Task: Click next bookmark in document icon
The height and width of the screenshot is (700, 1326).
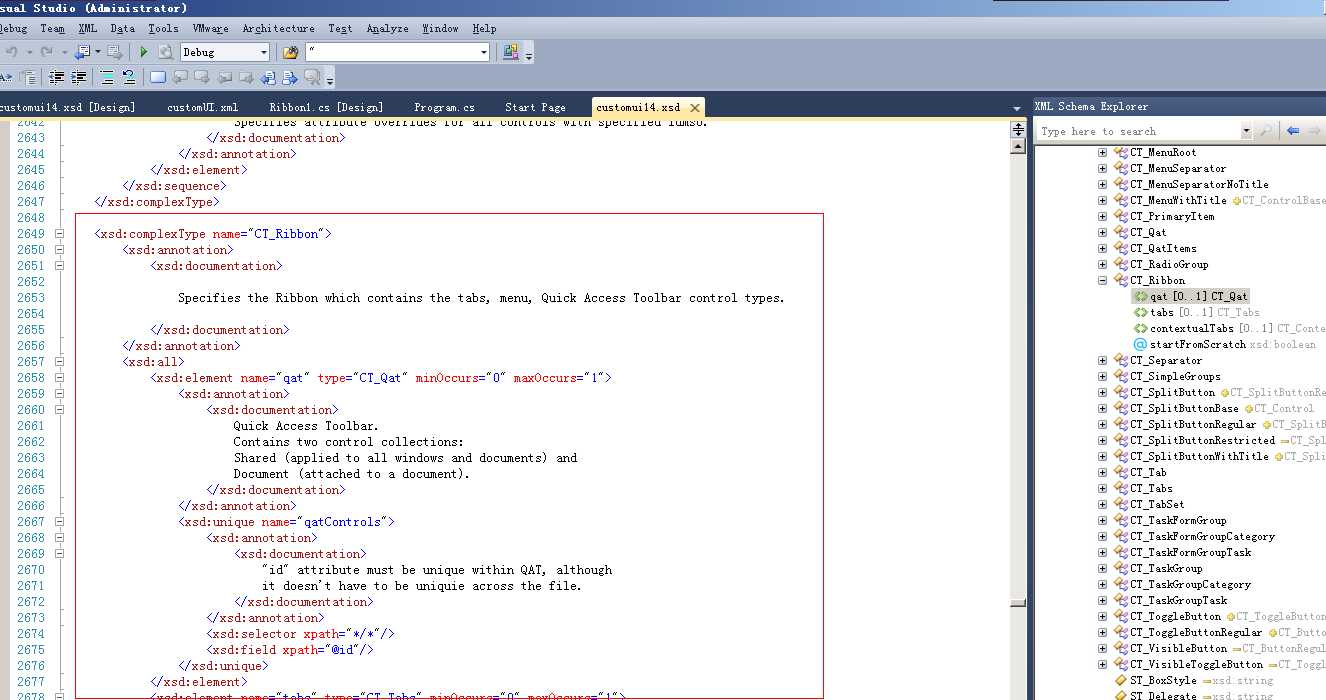Action: 290,77
